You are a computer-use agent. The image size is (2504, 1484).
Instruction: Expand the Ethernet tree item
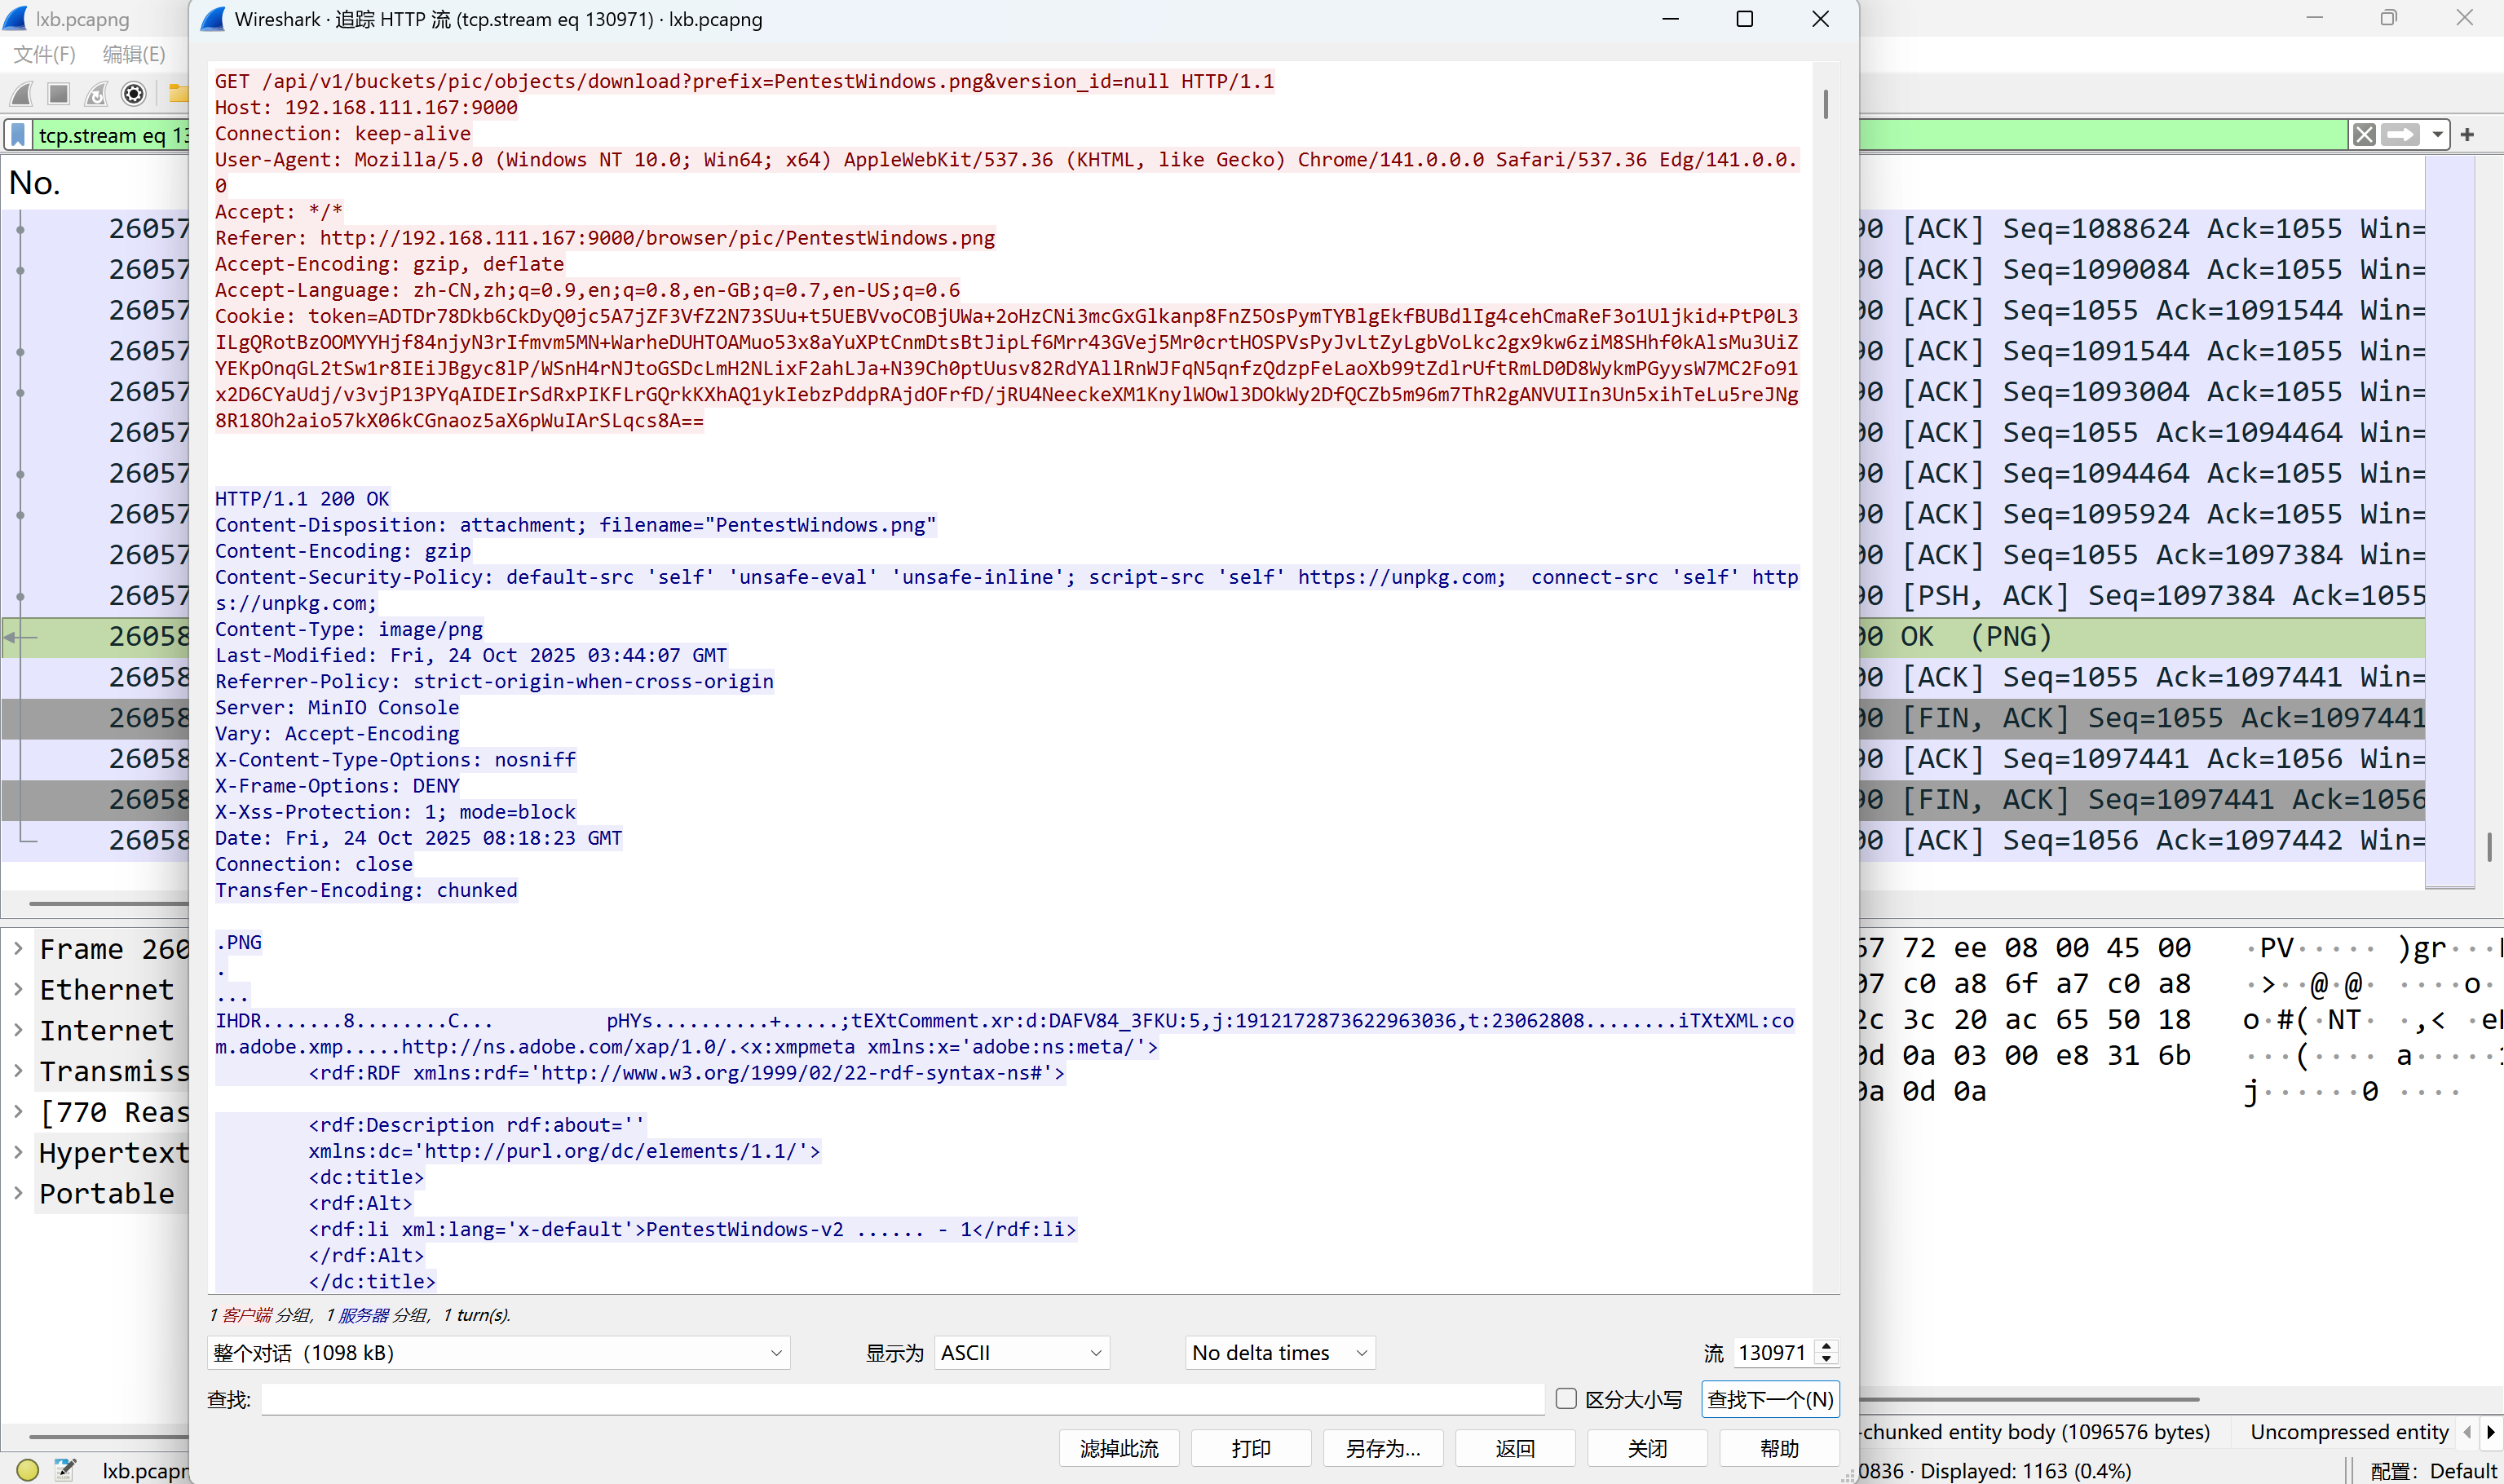click(x=18, y=989)
